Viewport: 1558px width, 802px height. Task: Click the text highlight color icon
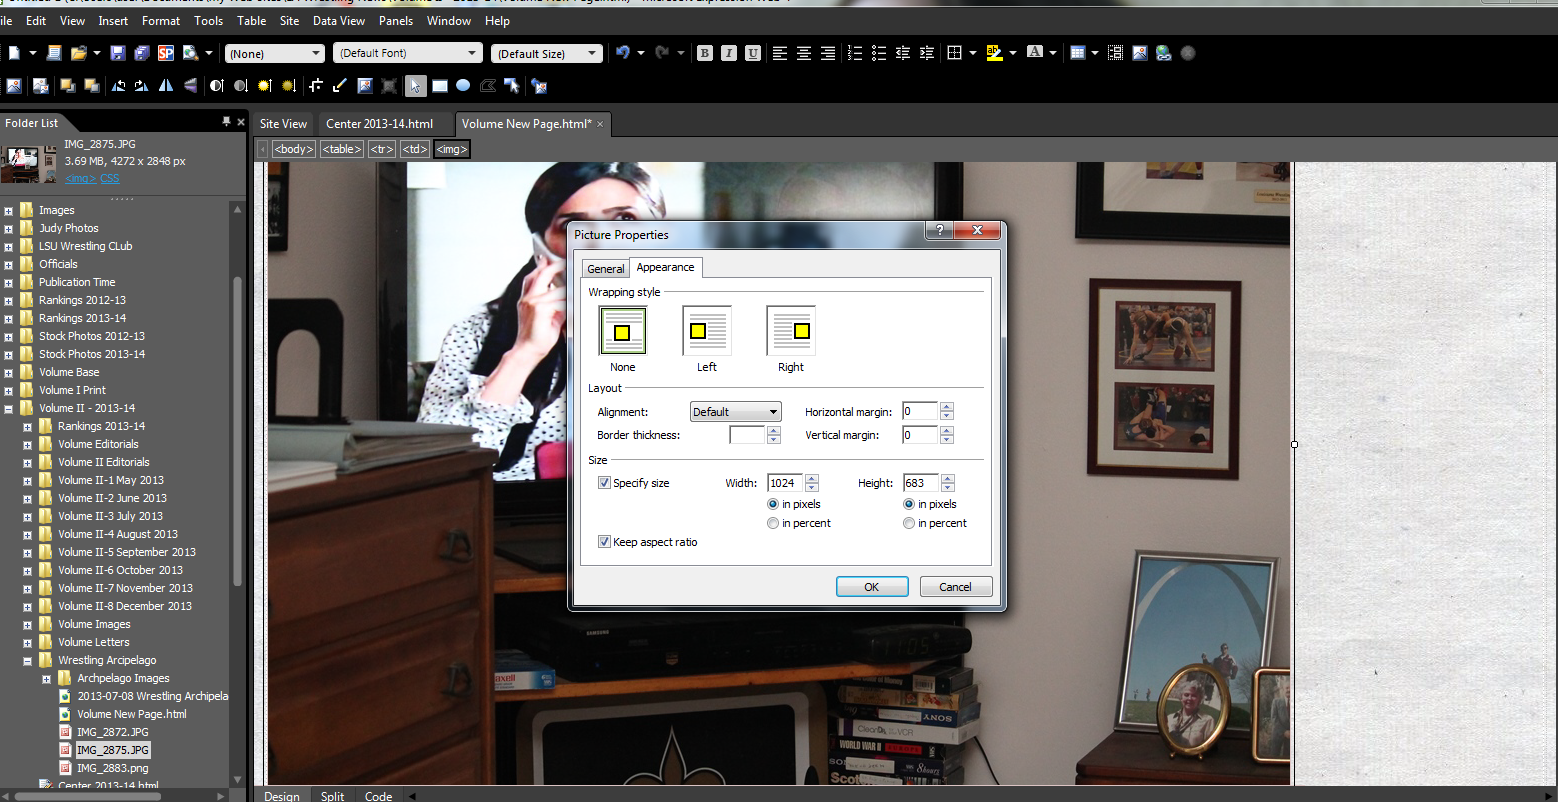coord(995,53)
